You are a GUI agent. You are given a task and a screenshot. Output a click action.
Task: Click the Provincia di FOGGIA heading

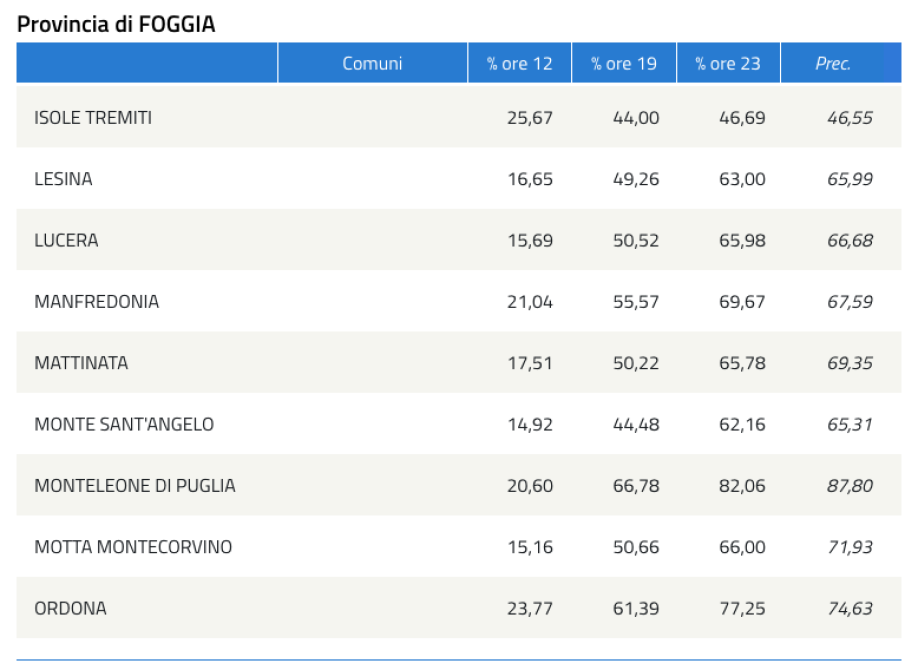click(x=116, y=24)
